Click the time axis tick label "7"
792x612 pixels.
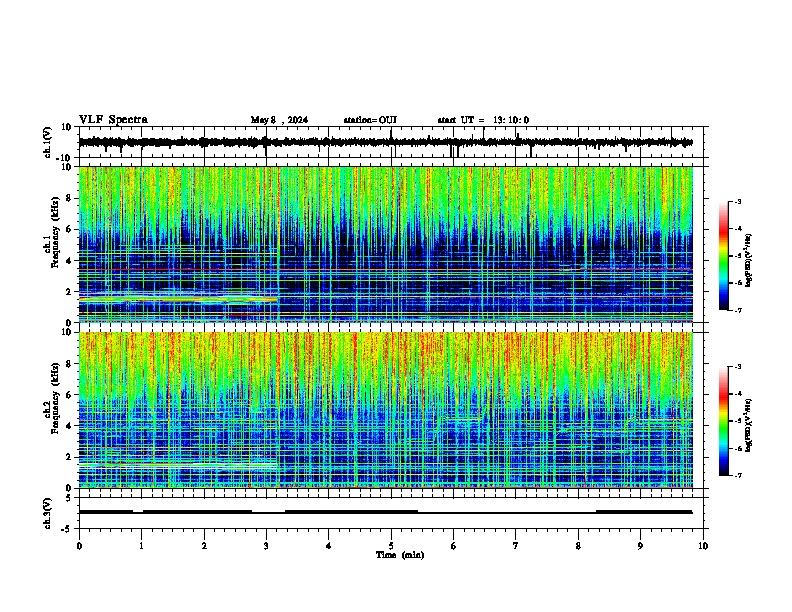[516, 546]
